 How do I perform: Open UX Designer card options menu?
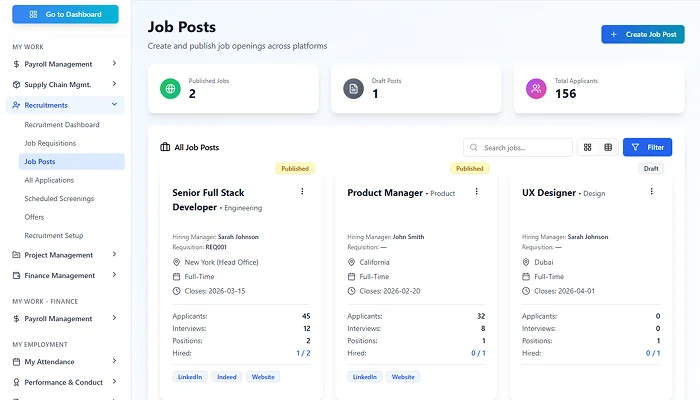click(652, 191)
